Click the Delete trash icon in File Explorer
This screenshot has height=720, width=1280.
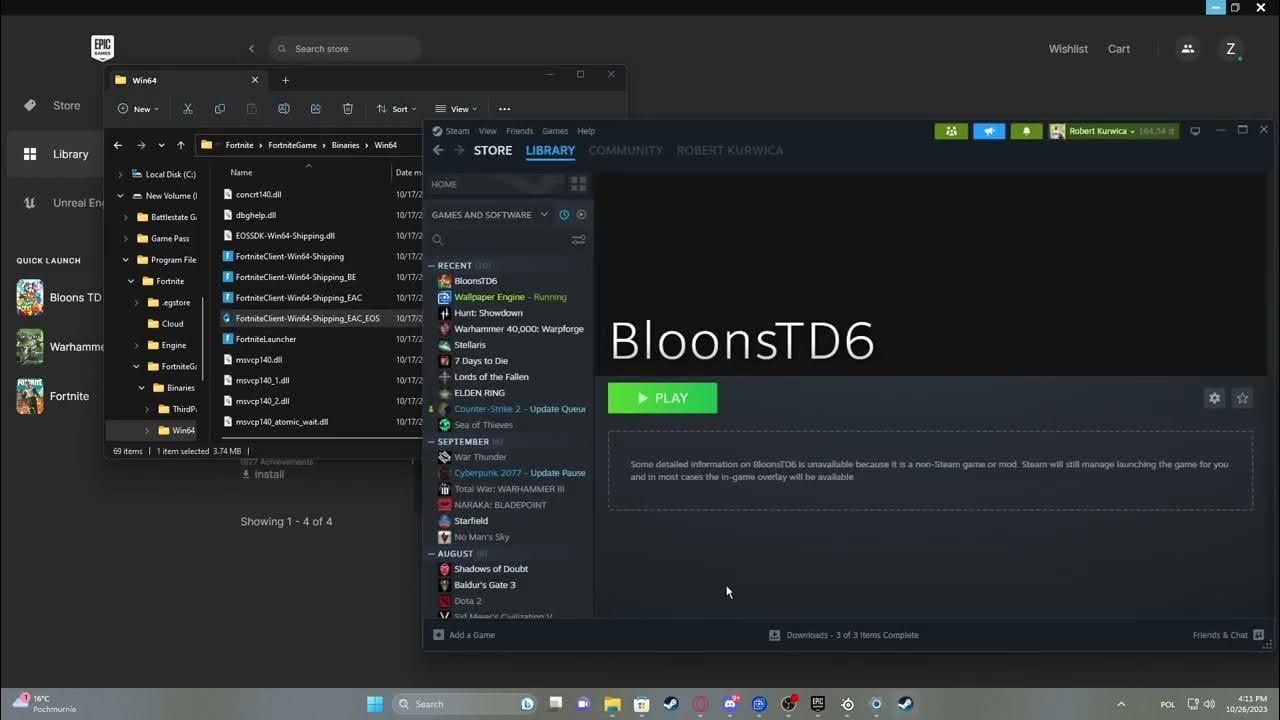pyautogui.click(x=347, y=109)
